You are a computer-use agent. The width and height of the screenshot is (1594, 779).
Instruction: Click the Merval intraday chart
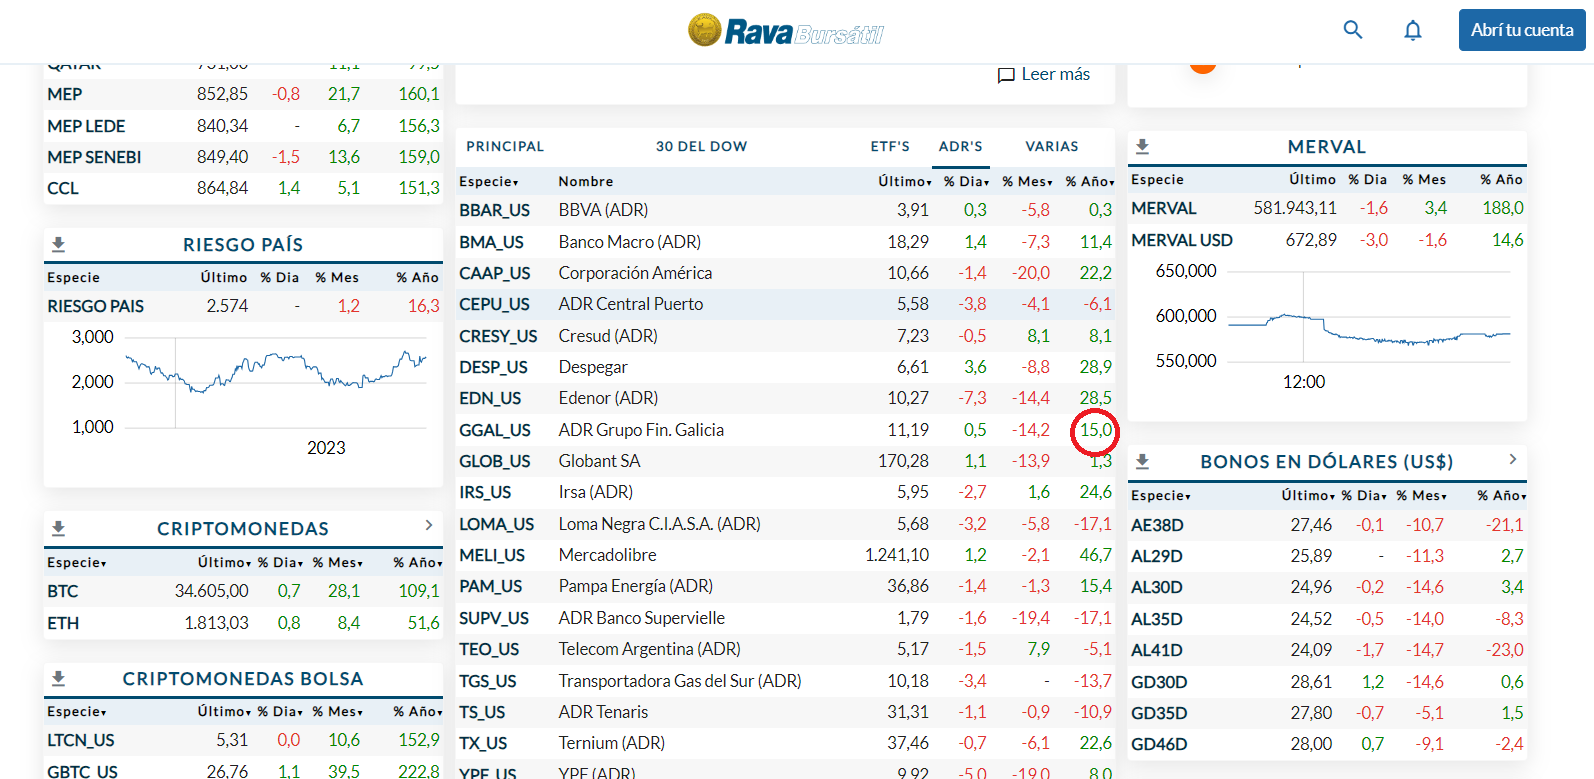(1369, 316)
